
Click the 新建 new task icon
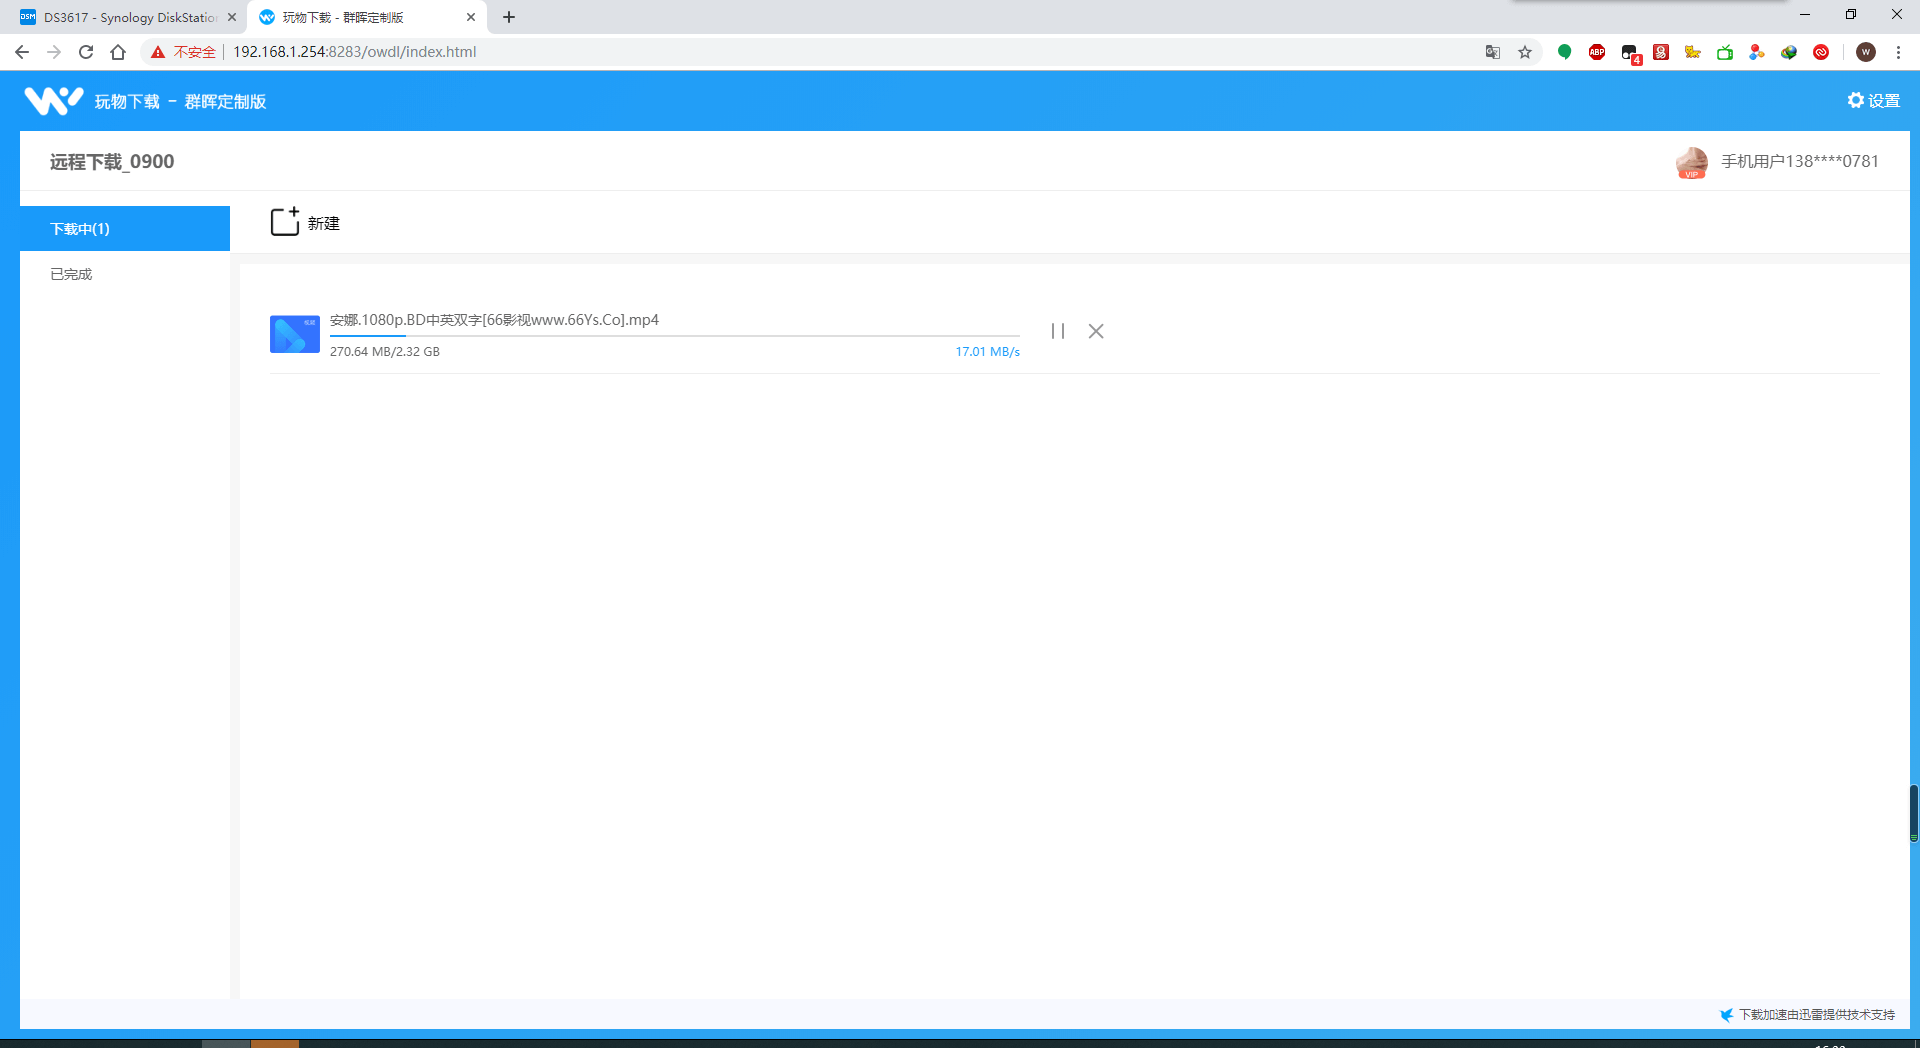[285, 222]
